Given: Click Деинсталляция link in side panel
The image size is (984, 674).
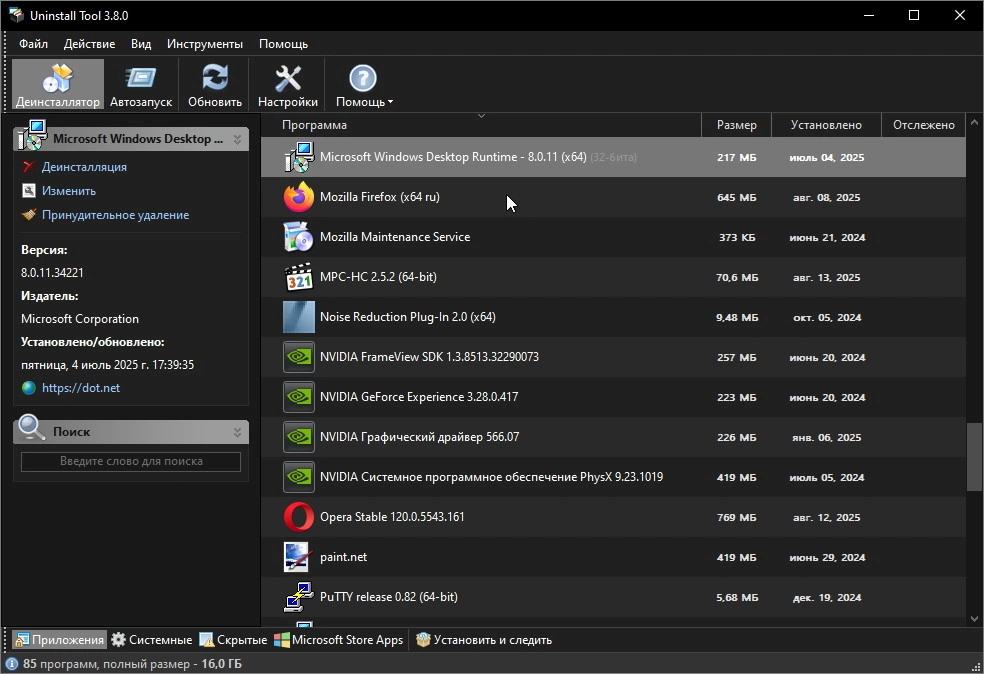Looking at the screenshot, I should tap(84, 167).
